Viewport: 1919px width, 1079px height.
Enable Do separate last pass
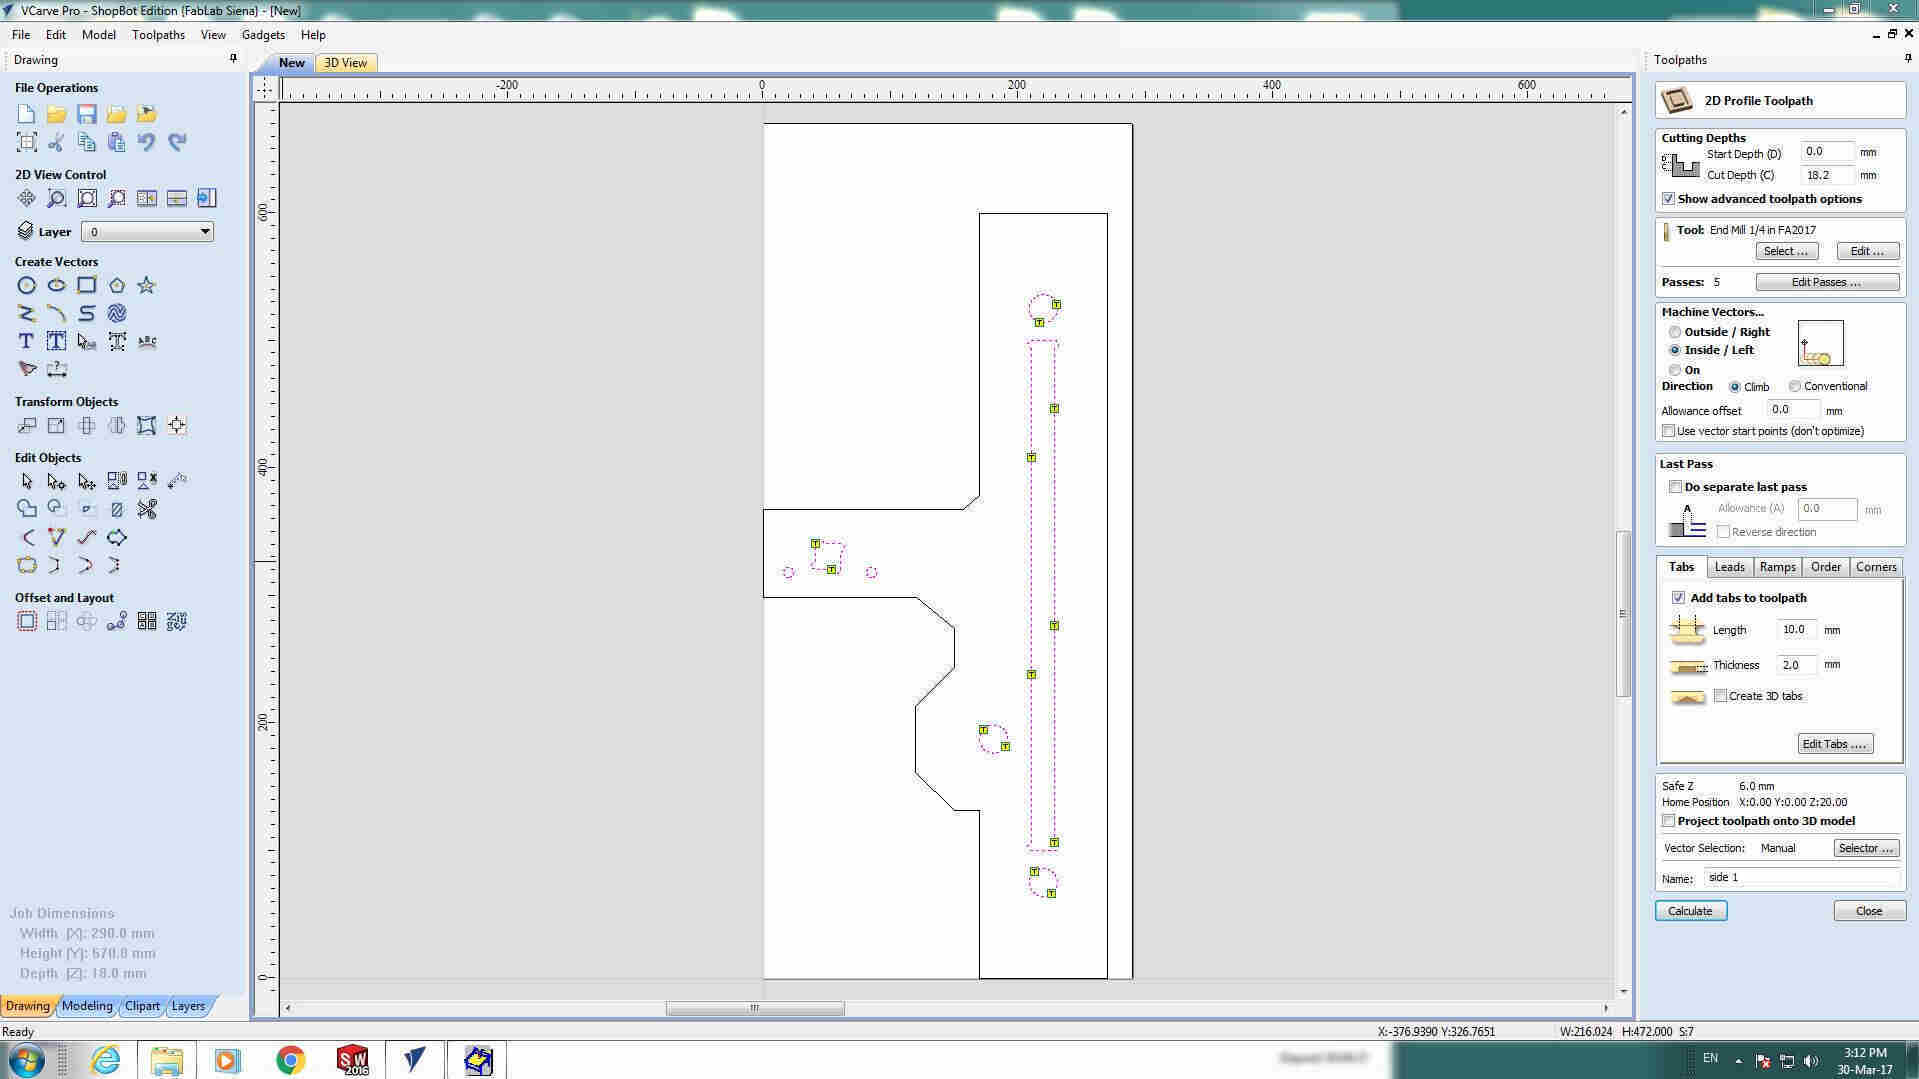(1675, 487)
